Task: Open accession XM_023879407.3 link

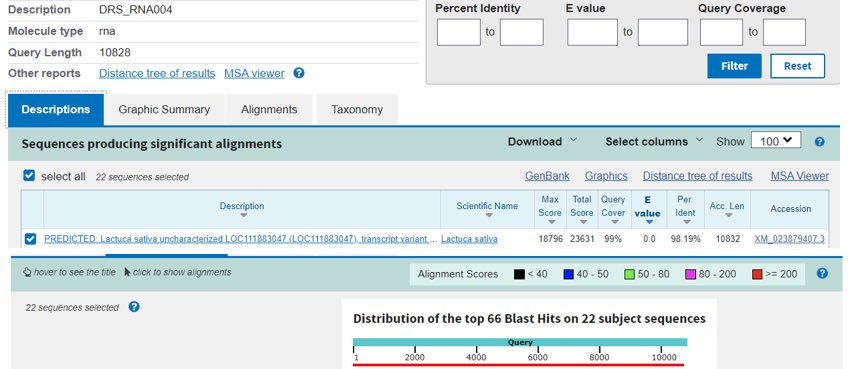Action: 790,239
